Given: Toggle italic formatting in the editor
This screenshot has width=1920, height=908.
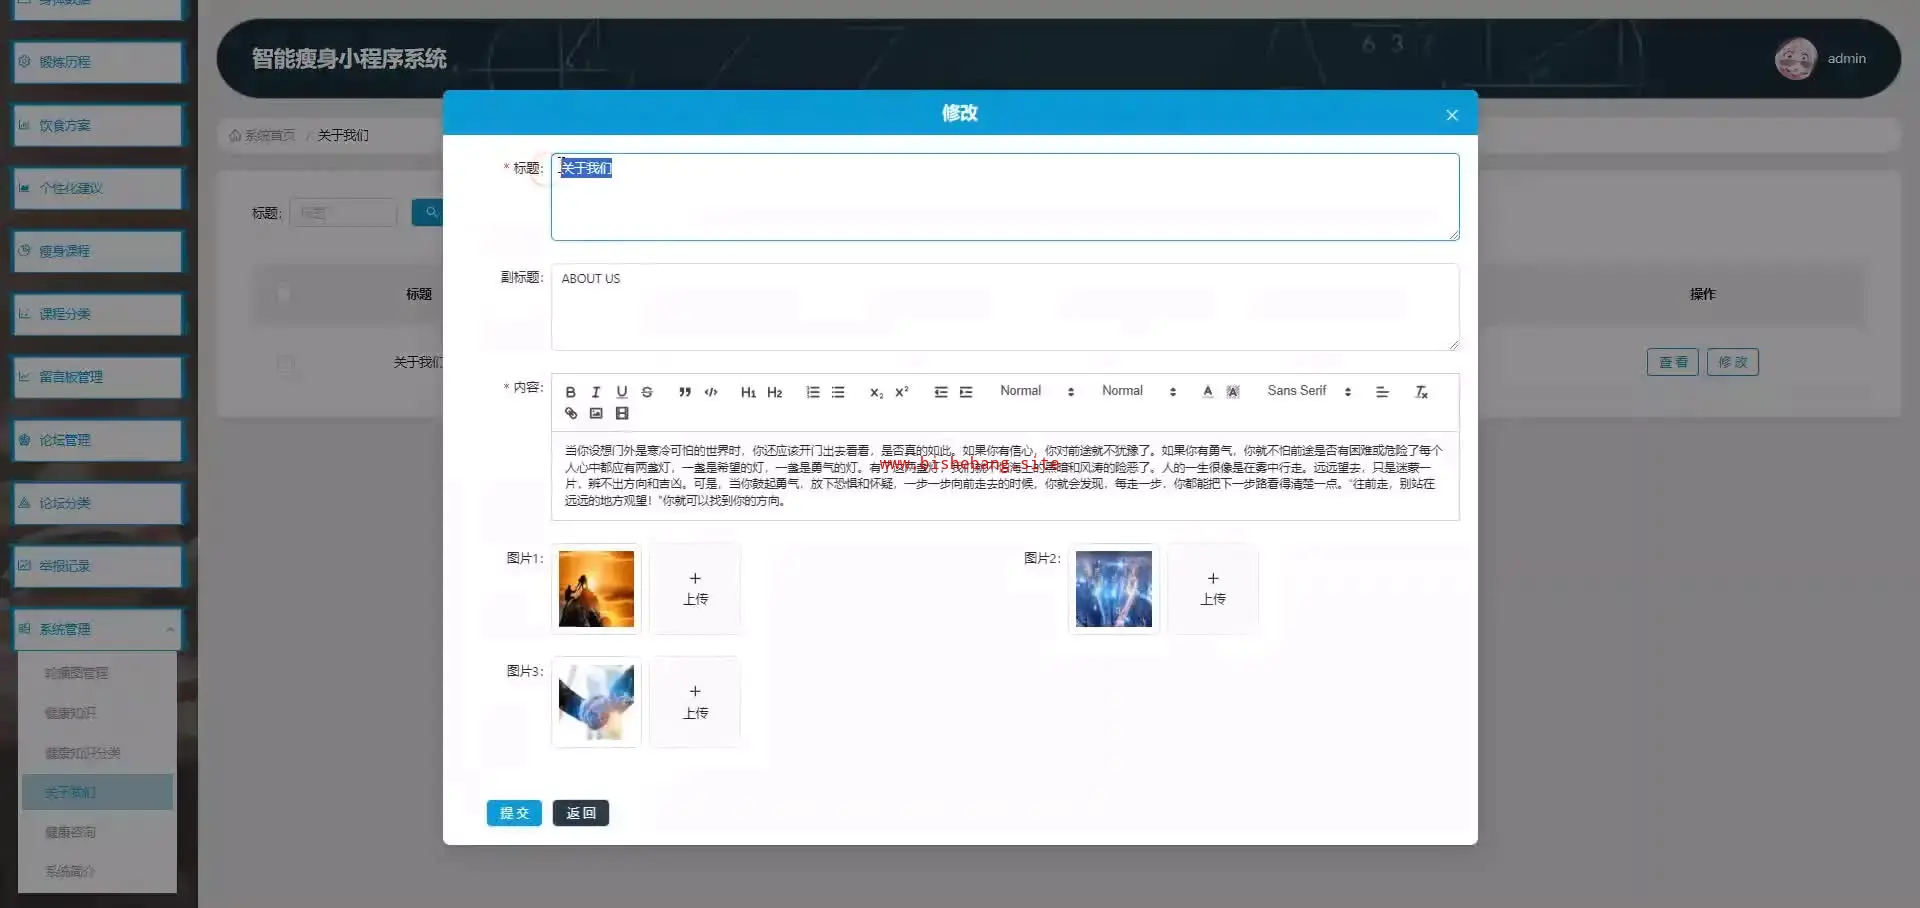Looking at the screenshot, I should [596, 392].
